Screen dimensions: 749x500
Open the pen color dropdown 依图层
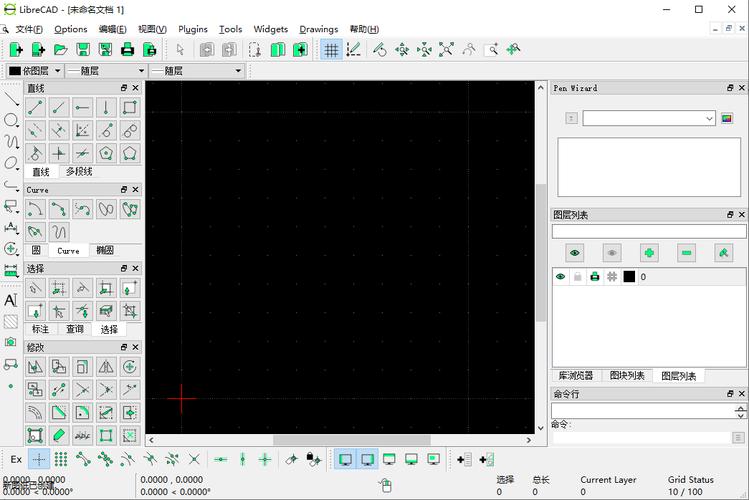pyautogui.click(x=34, y=71)
